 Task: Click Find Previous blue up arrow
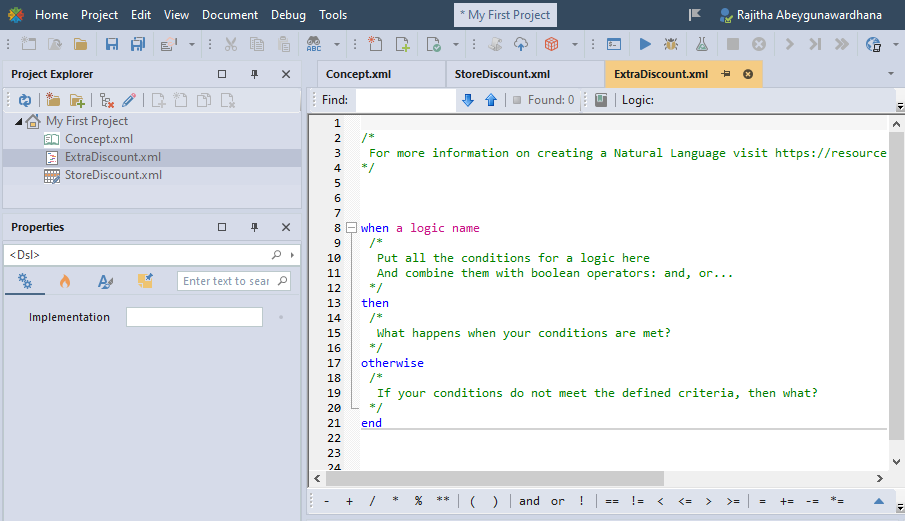(x=491, y=100)
